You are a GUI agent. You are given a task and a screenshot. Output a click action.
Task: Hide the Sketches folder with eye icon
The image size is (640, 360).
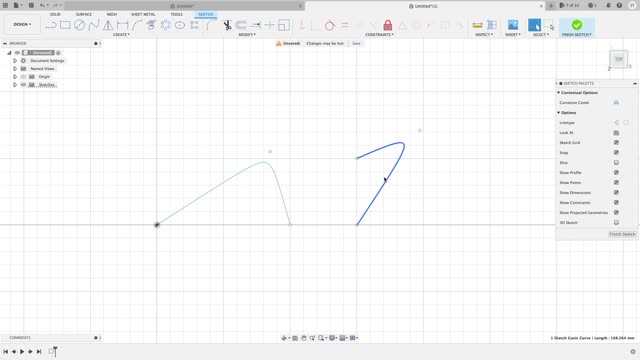click(23, 84)
